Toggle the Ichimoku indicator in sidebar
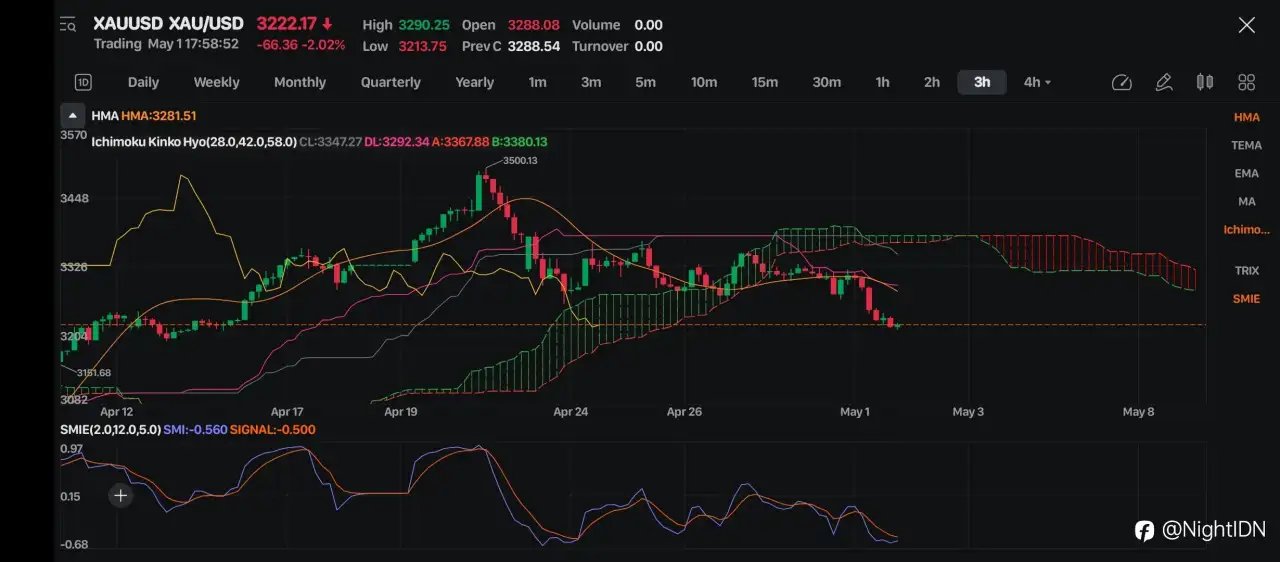 click(x=1246, y=230)
